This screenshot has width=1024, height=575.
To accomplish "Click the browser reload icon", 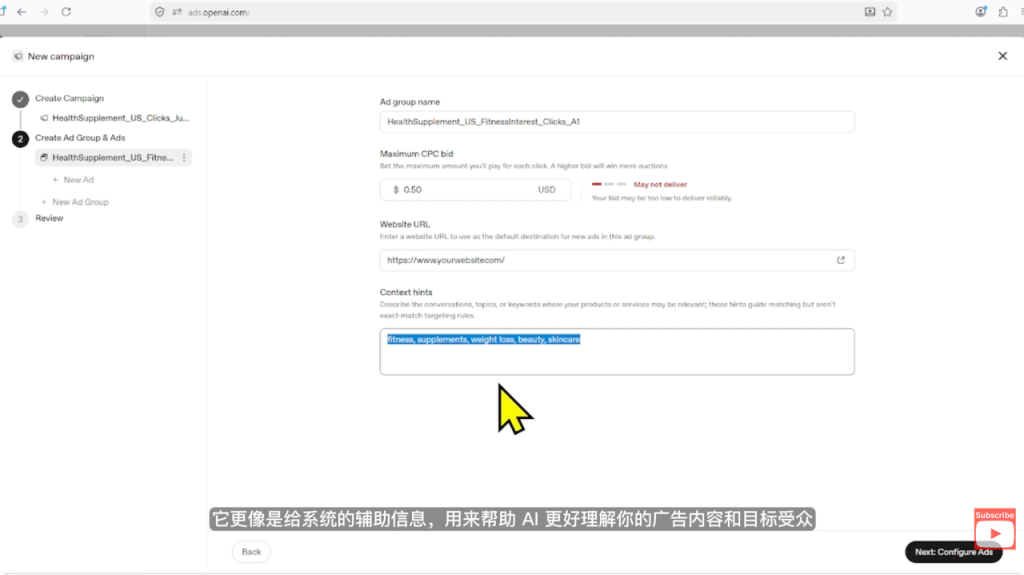I will coord(66,12).
